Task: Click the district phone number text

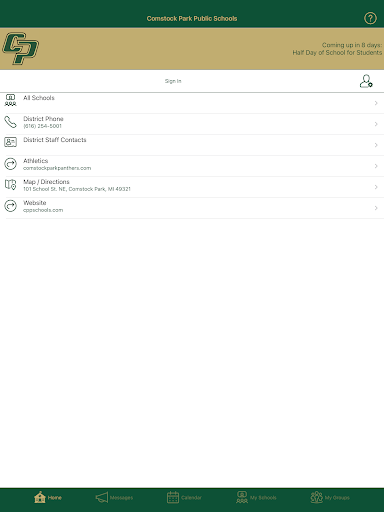Action: click(42, 126)
